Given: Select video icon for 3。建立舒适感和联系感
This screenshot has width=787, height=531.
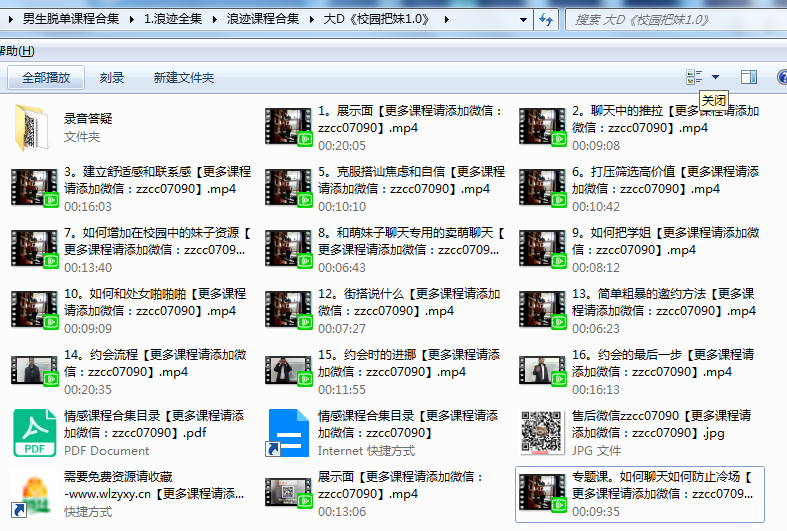Looking at the screenshot, I should click(34, 188).
